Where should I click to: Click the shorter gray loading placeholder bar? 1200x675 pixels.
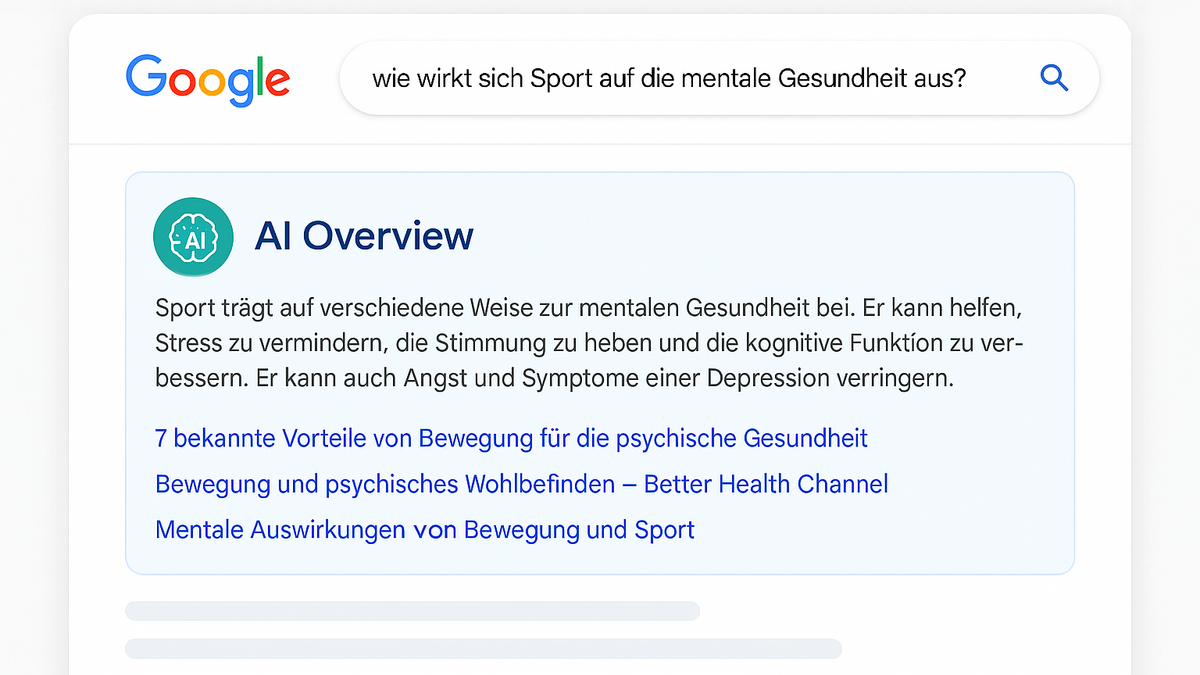[x=412, y=611]
